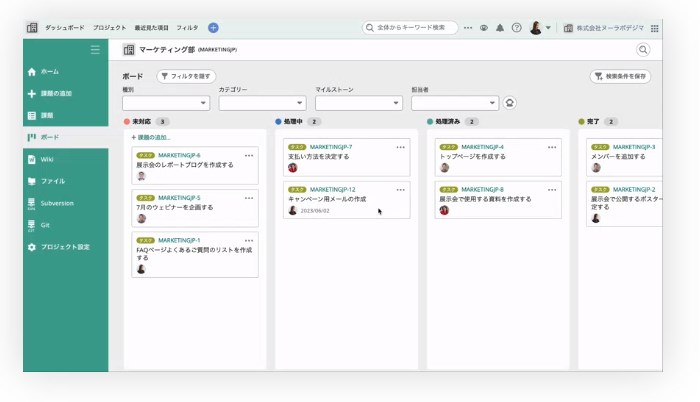
Task: Collapse sidebar with the hamburger icon
Action: (x=95, y=49)
